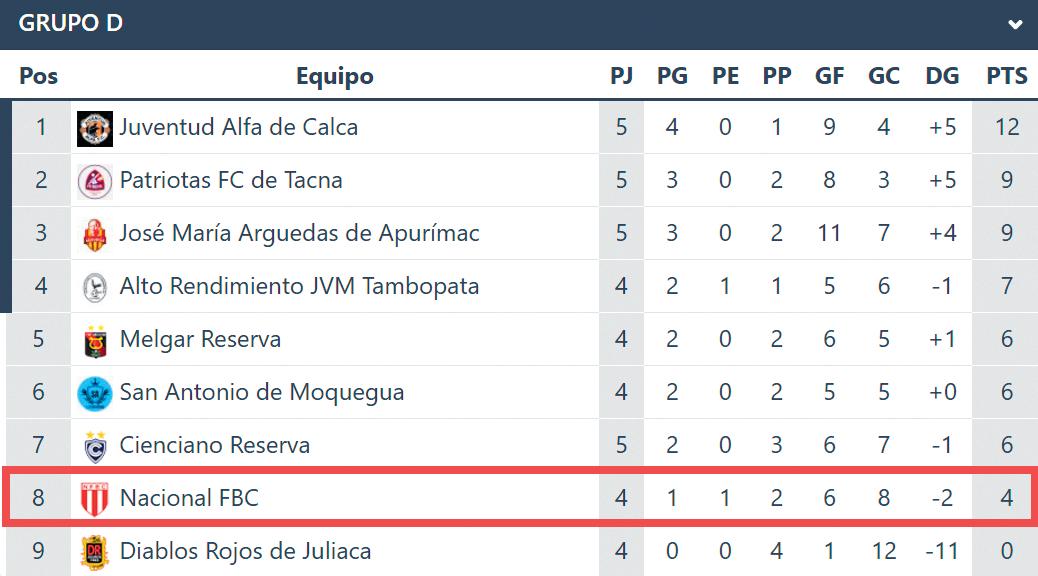Open the Melgar Reserva team name
The width and height of the screenshot is (1038, 576).
point(201,339)
